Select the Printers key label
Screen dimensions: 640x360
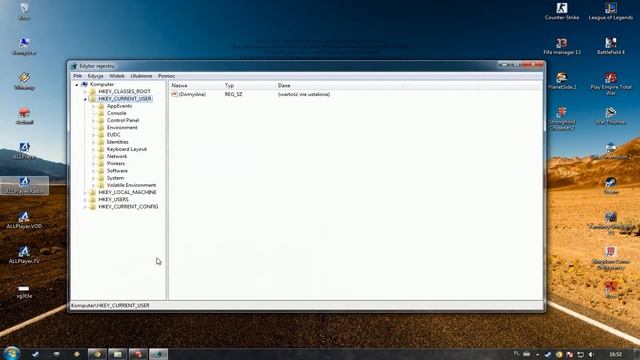(x=116, y=164)
